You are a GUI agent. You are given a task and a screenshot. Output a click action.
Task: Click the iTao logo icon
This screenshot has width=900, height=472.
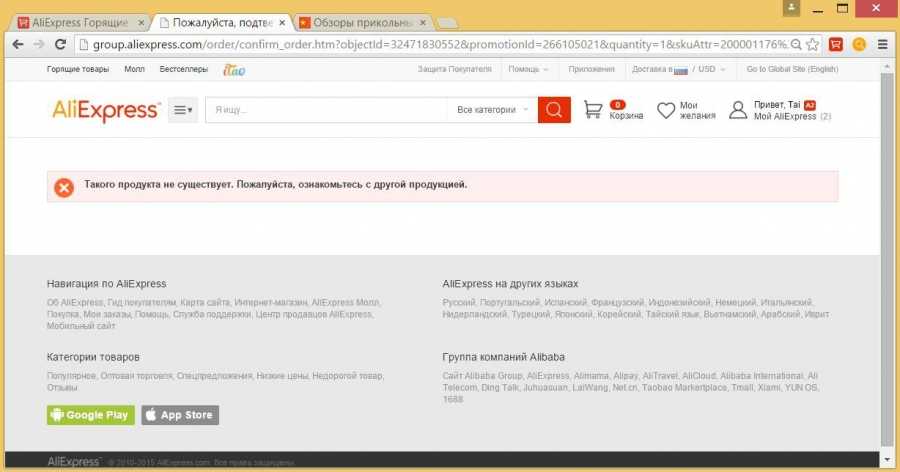click(234, 70)
